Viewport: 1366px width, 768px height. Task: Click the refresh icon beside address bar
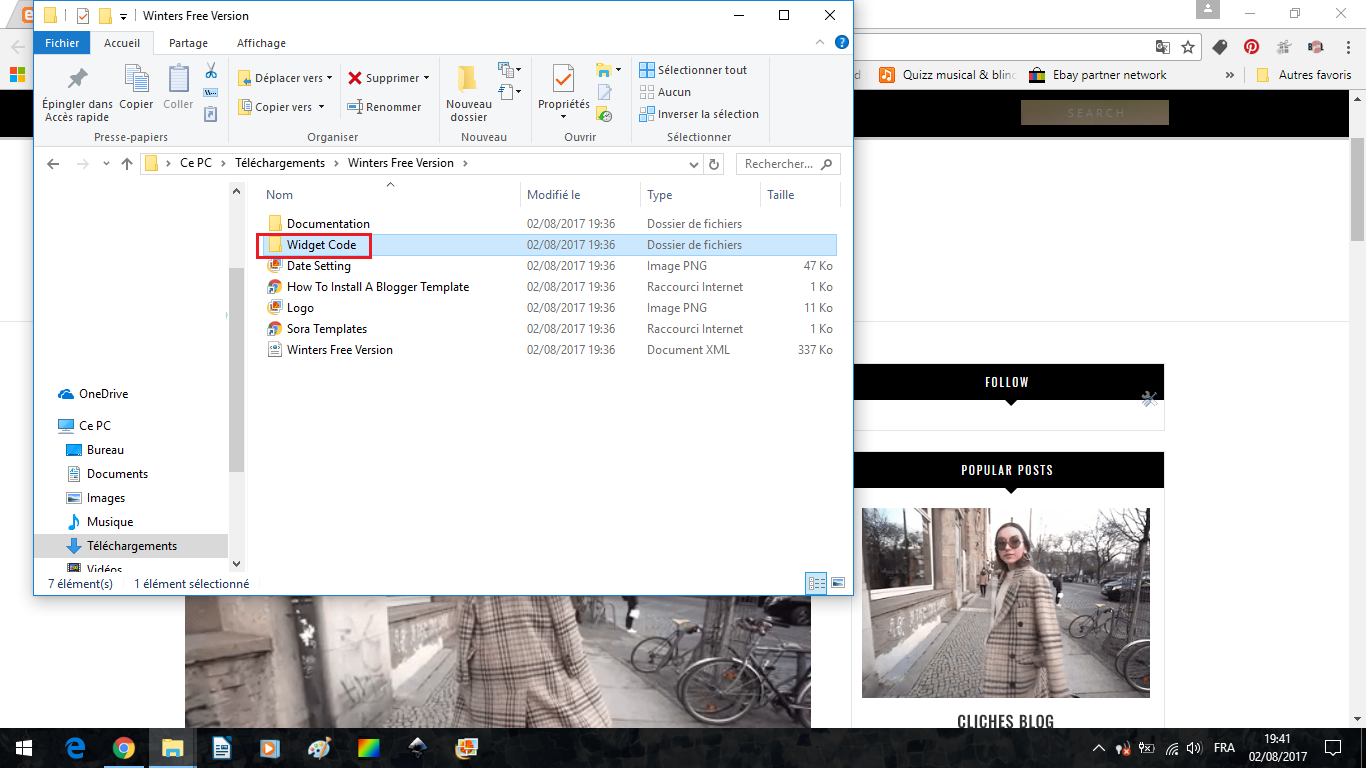coord(714,164)
